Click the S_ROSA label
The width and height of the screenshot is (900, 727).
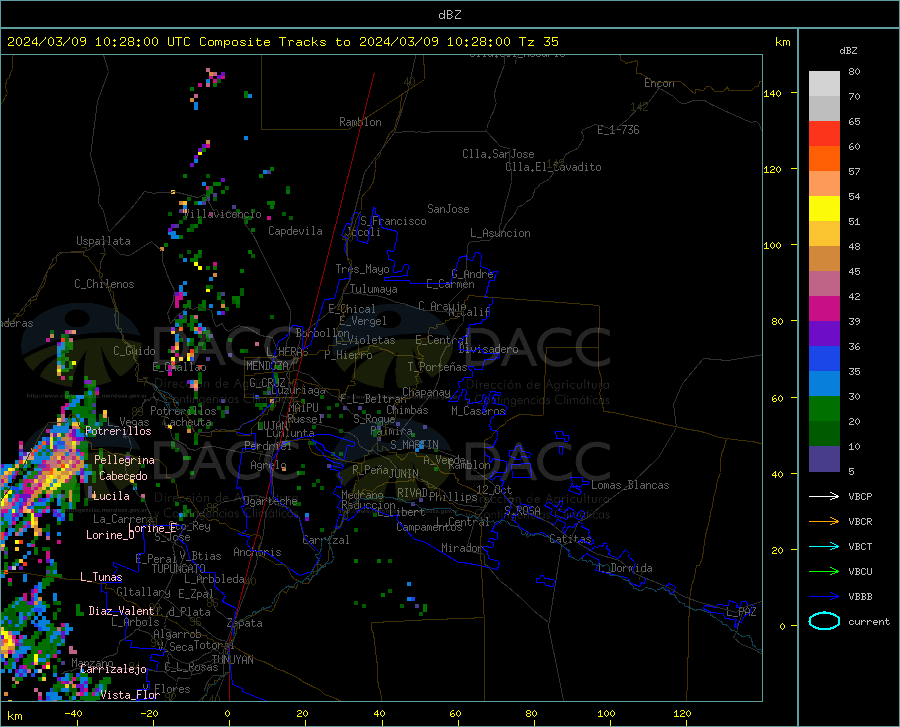tap(522, 510)
